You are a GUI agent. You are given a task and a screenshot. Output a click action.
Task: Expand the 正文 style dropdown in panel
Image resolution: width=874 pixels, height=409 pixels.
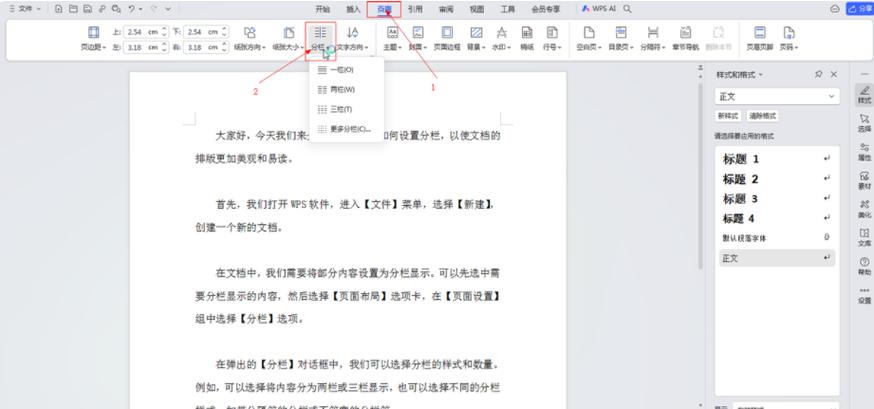[832, 96]
